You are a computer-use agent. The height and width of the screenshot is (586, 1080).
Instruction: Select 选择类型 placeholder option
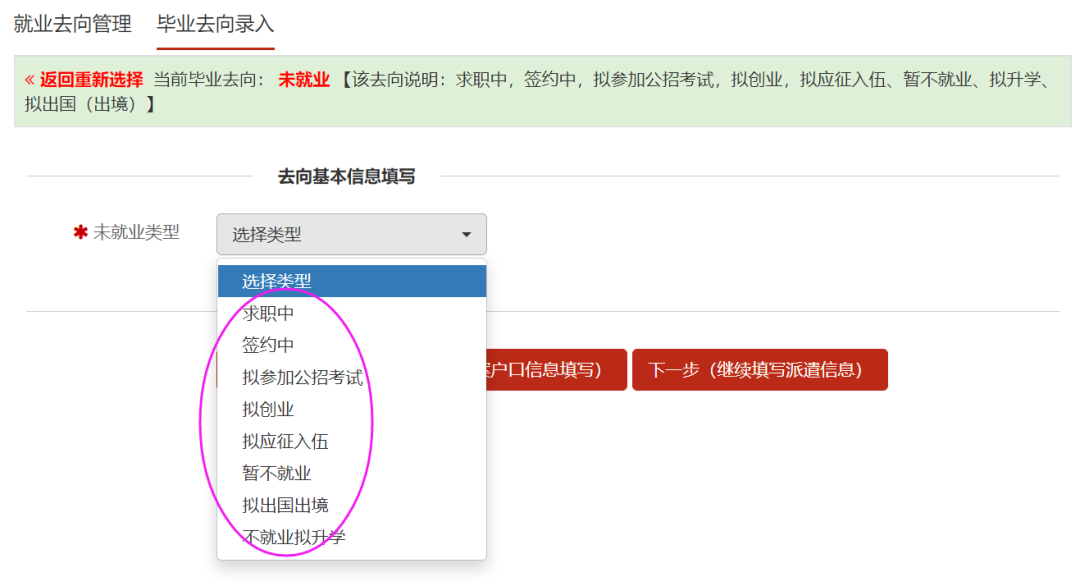352,281
